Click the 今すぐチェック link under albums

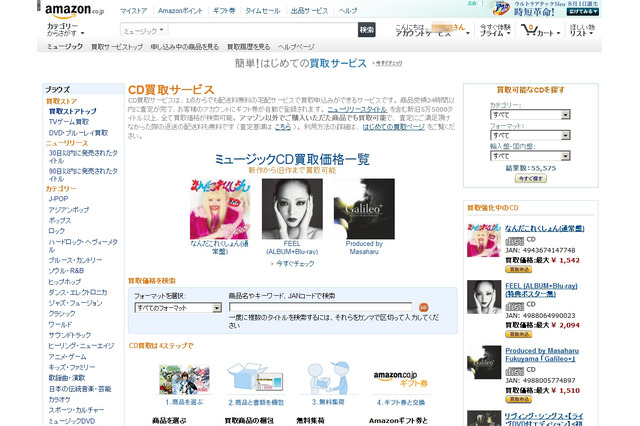[295, 264]
